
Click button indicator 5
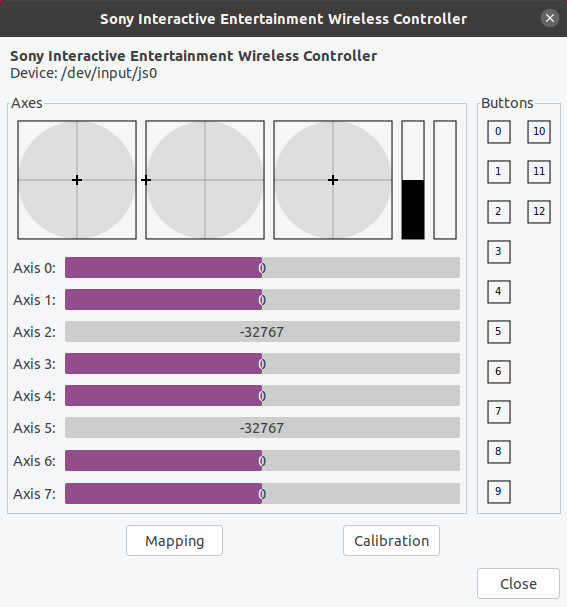pos(498,332)
